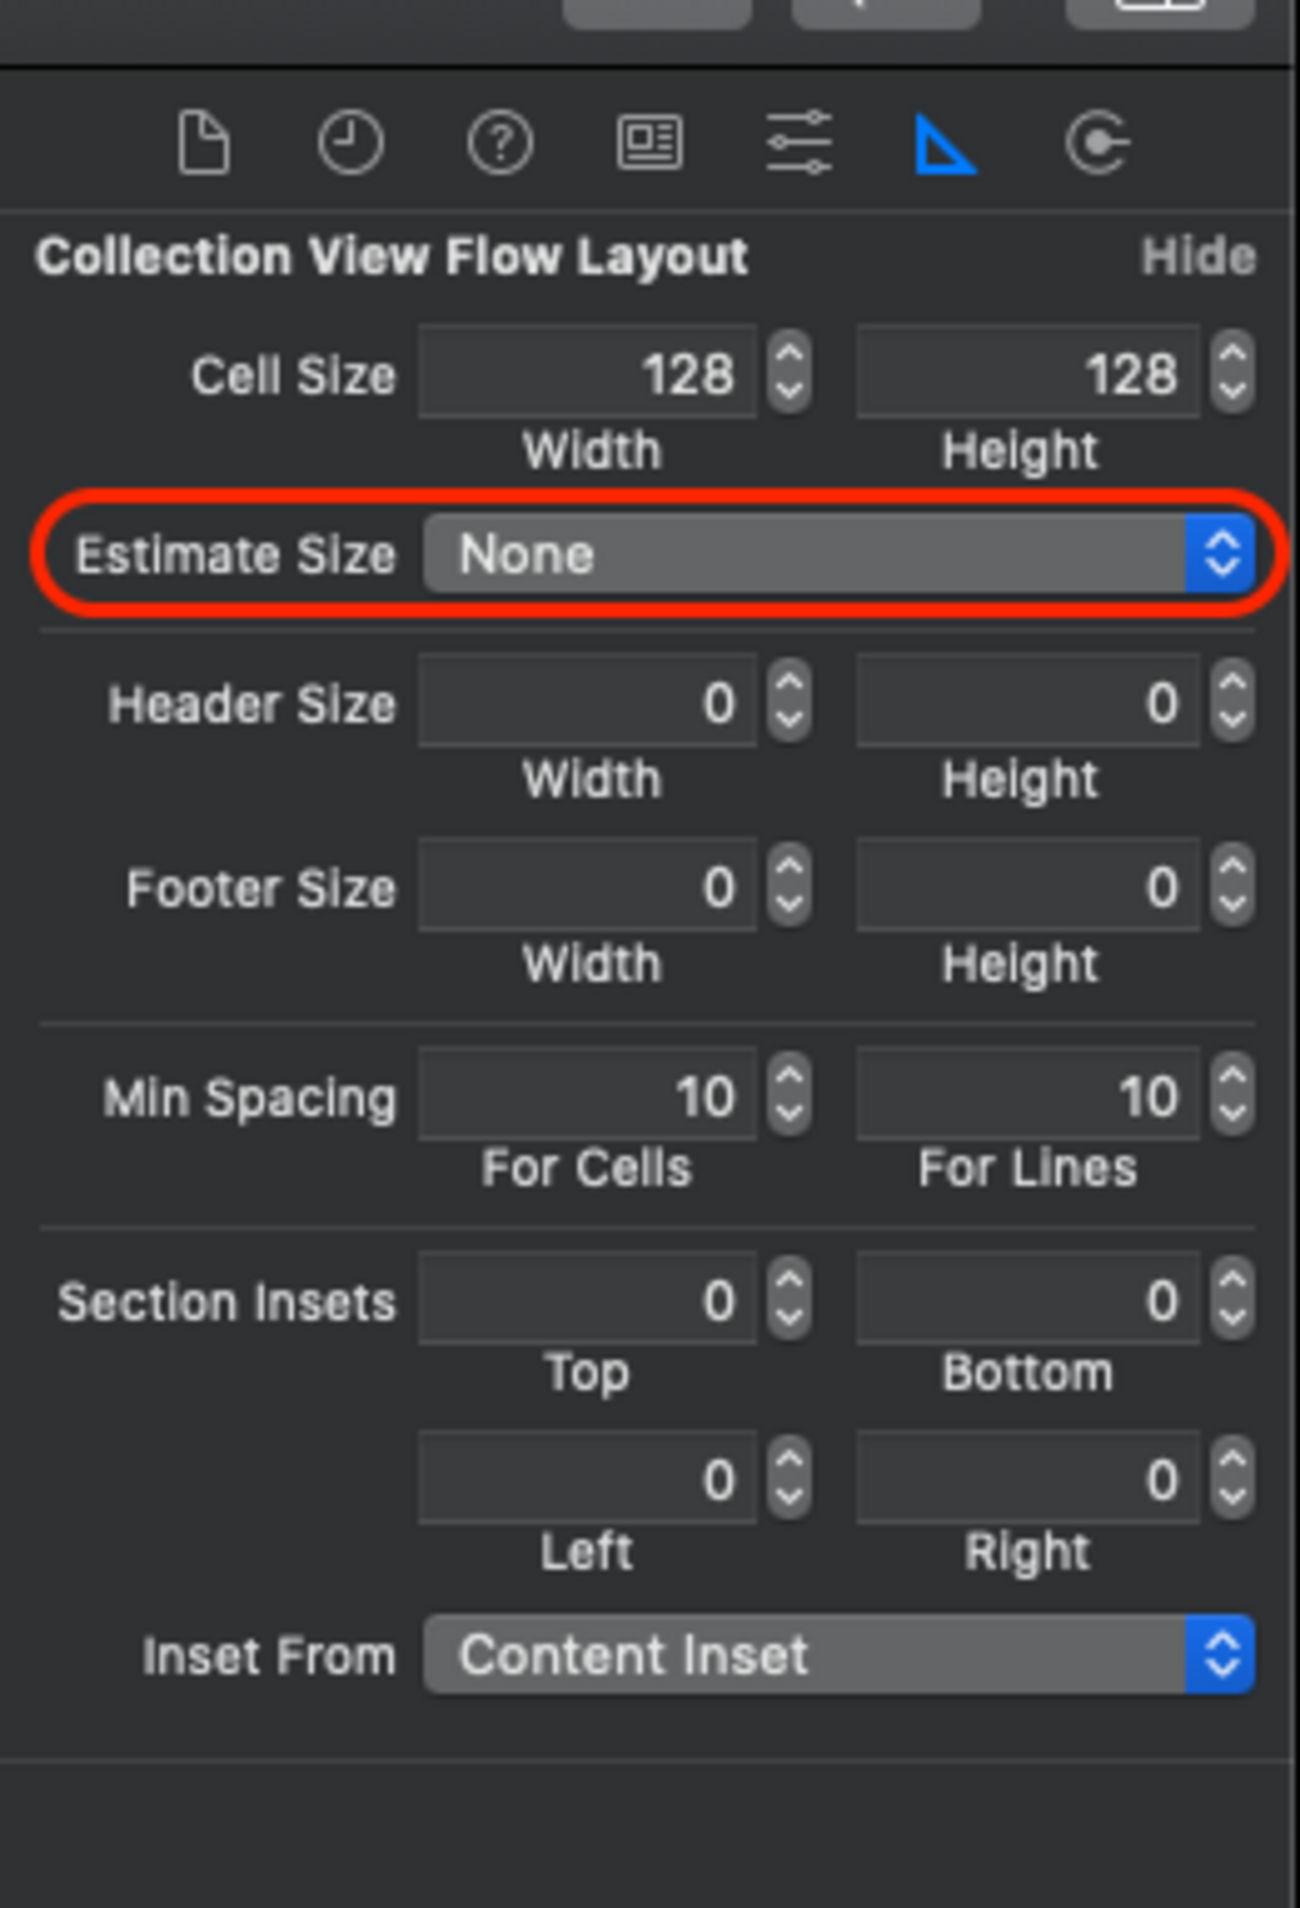Screen dimensions: 1300x1908
Task: Open the Attributes inspector sliders icon
Action: pos(798,143)
